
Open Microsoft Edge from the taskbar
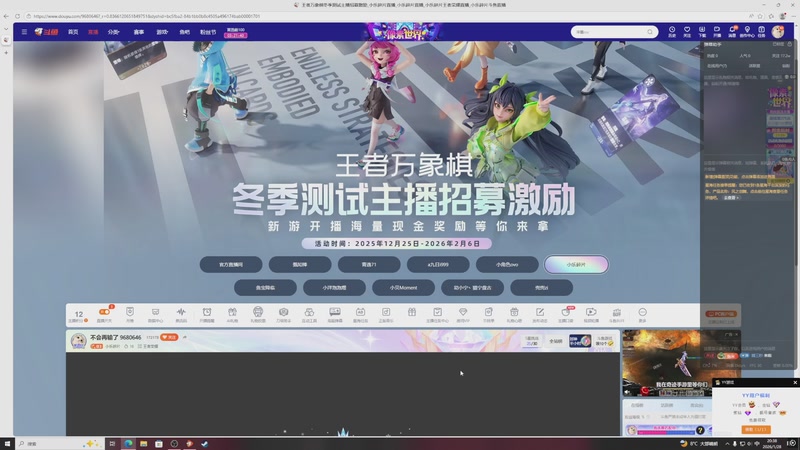[128, 443]
